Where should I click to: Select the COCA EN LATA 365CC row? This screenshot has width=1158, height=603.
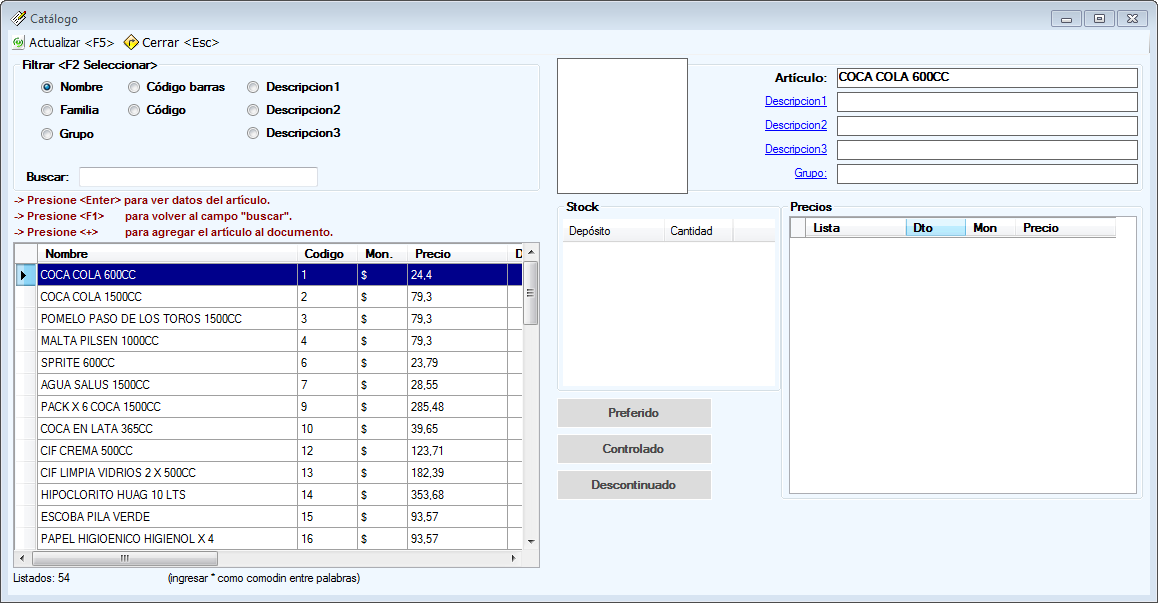click(269, 429)
